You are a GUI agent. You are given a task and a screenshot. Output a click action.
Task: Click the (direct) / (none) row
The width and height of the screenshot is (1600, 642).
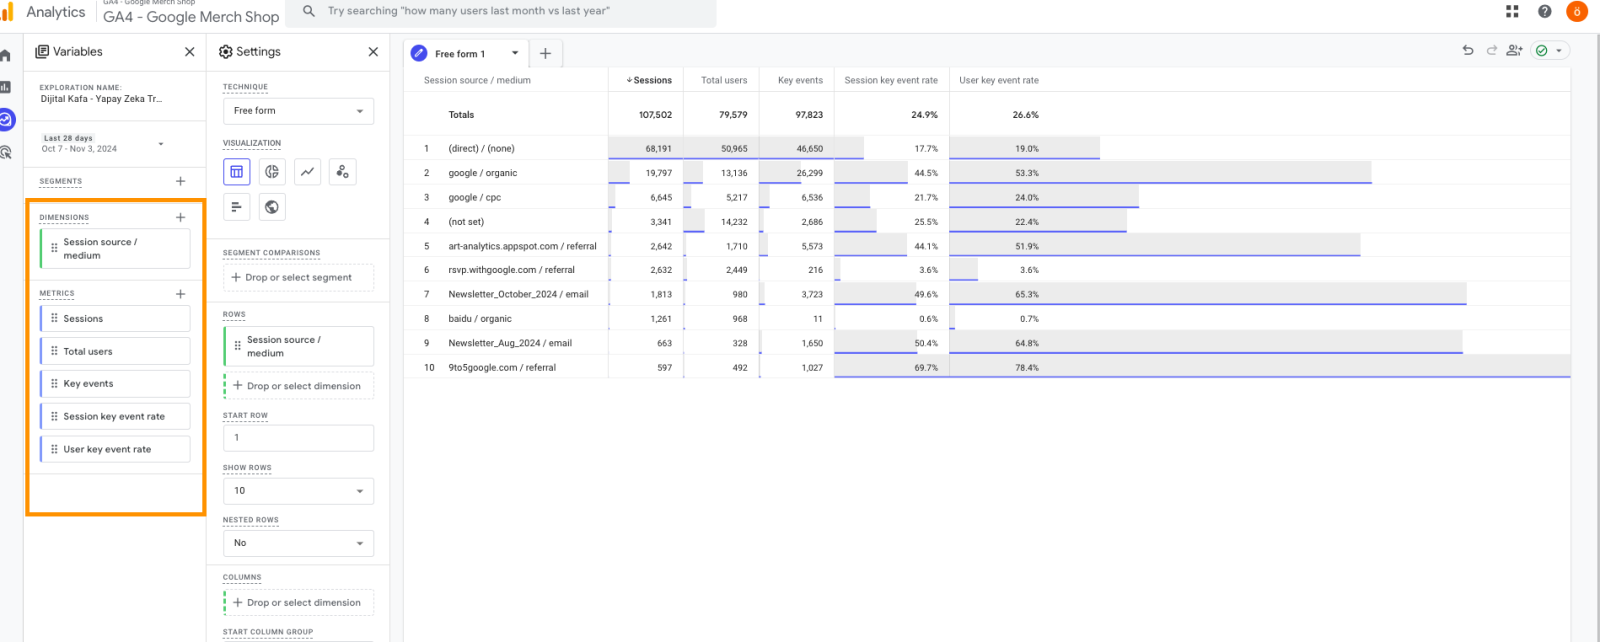point(987,148)
